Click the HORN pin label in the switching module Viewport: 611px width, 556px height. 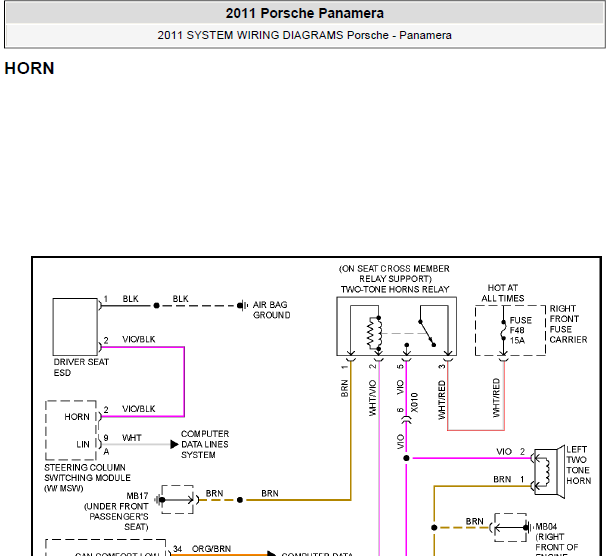pos(77,417)
